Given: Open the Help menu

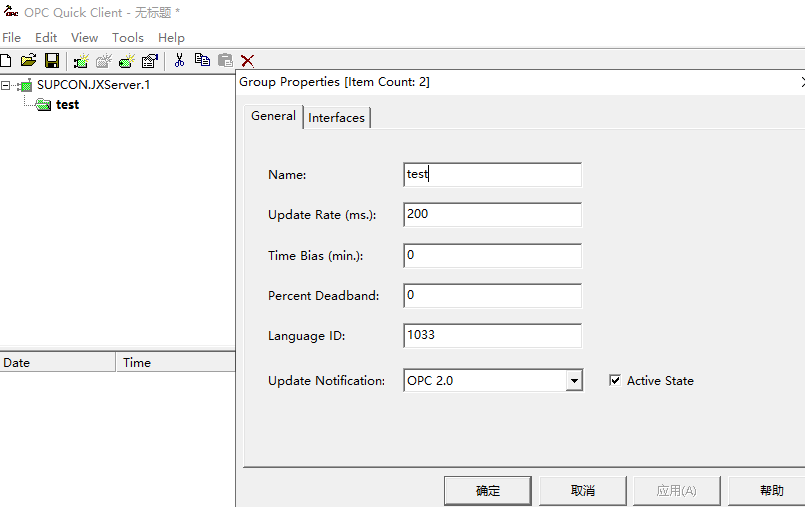Looking at the screenshot, I should tap(171, 37).
